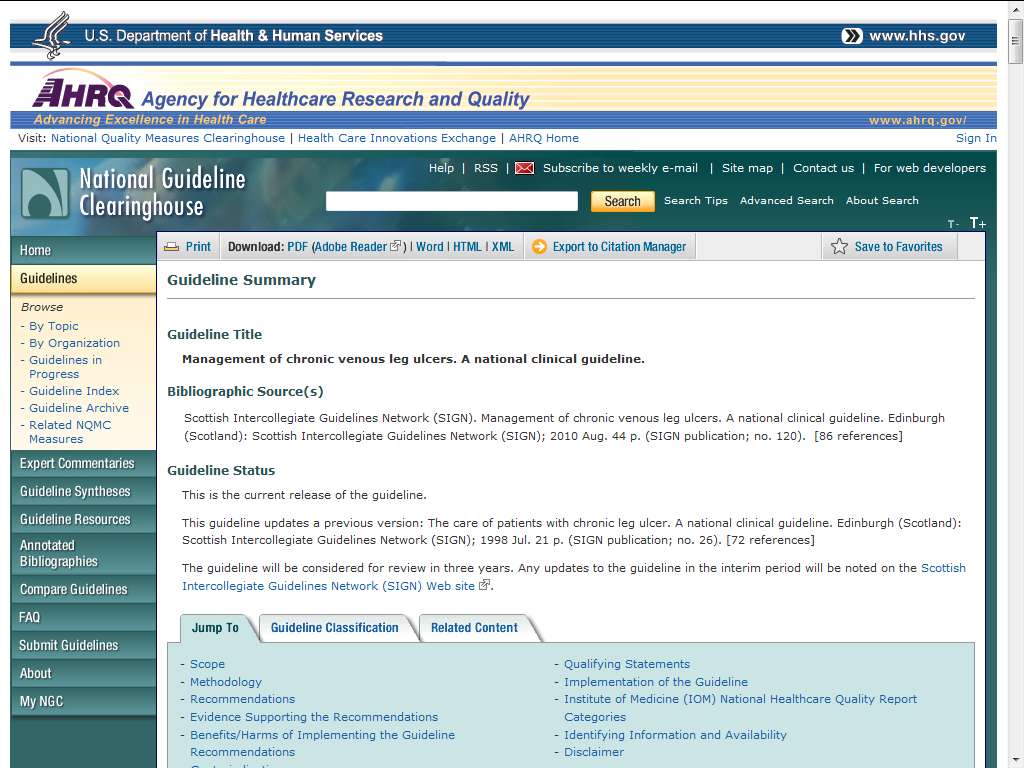
Task: Click the National Guideline Clearinghouse logo icon
Action: point(44,193)
